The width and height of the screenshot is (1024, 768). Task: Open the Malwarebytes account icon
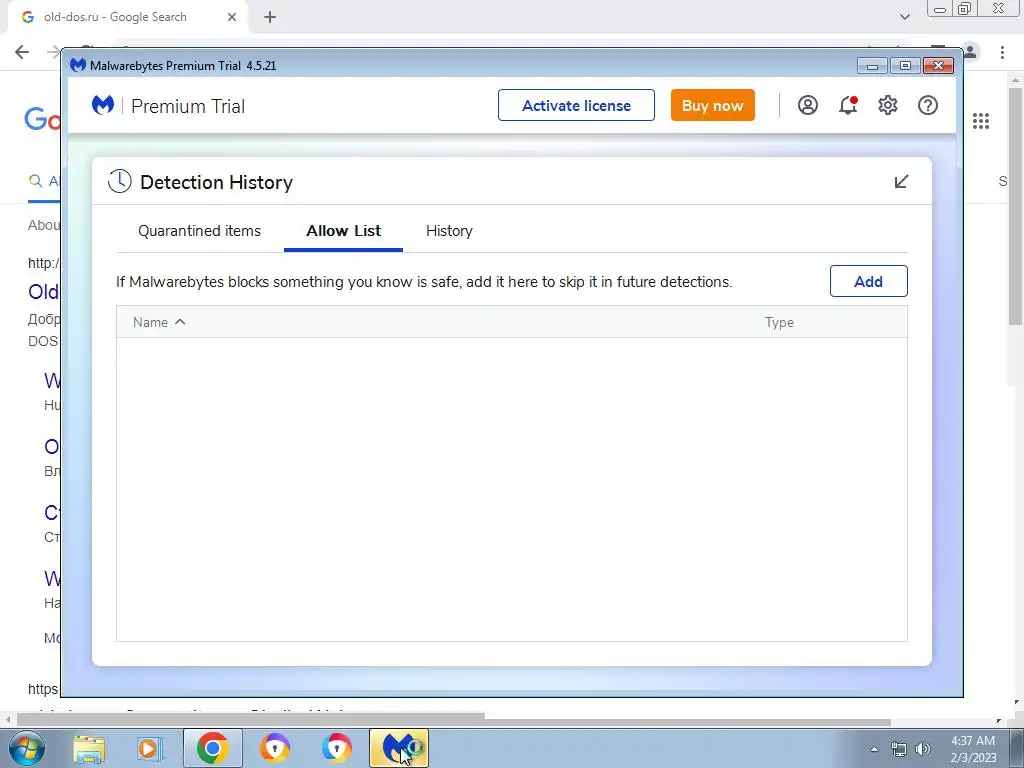tap(808, 105)
